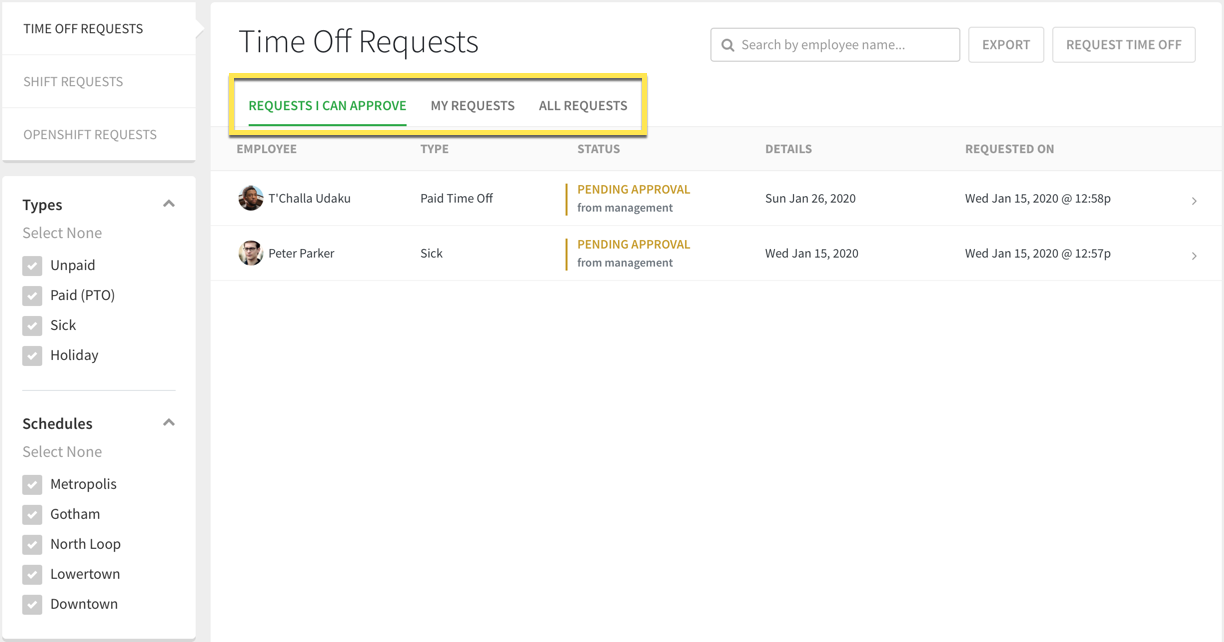
Task: Collapse the Schedules filter section
Action: click(x=169, y=422)
